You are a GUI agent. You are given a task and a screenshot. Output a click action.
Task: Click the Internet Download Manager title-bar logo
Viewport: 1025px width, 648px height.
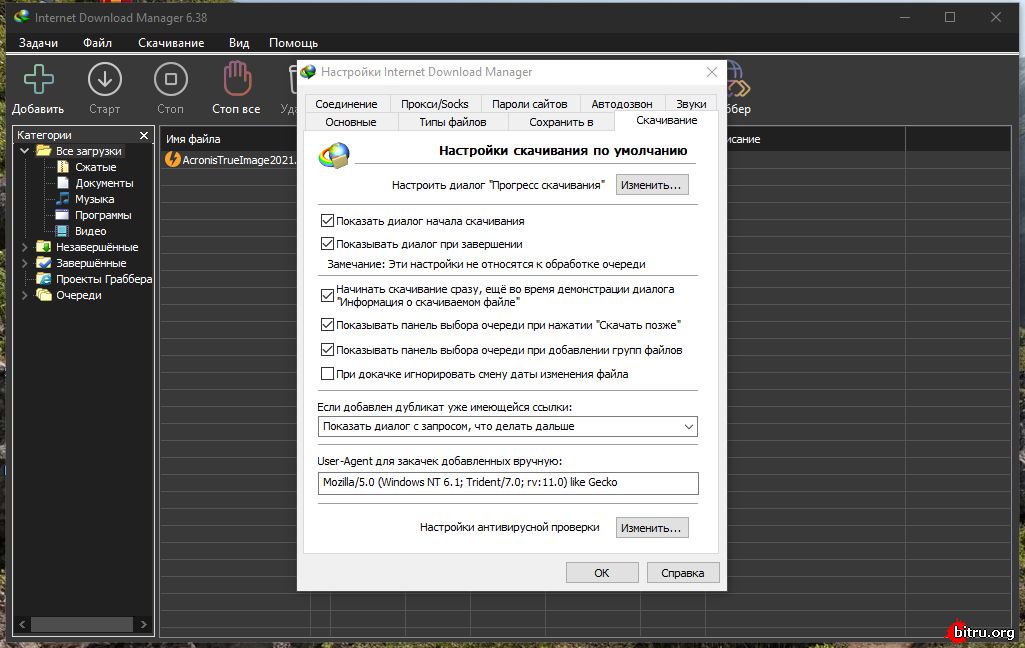coord(22,17)
